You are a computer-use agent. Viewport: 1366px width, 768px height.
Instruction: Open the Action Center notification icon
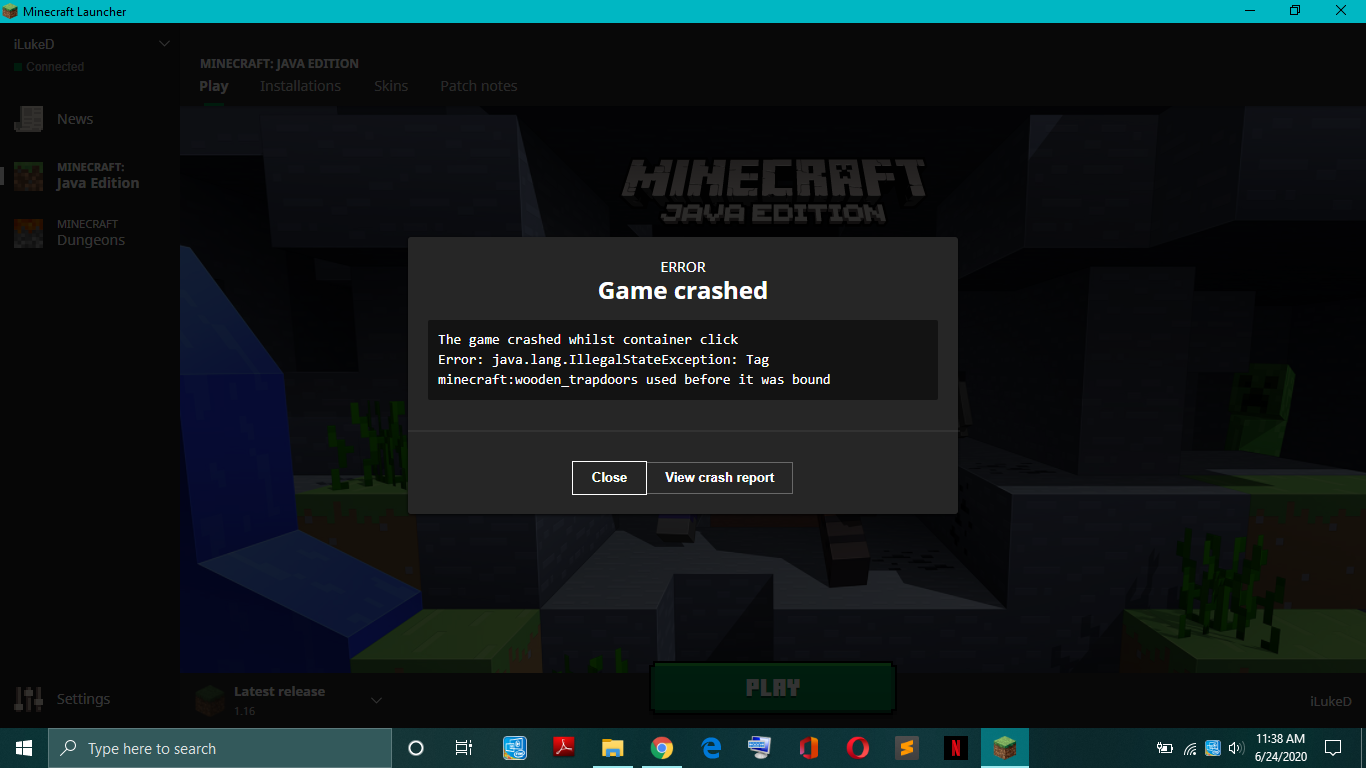[1332, 748]
